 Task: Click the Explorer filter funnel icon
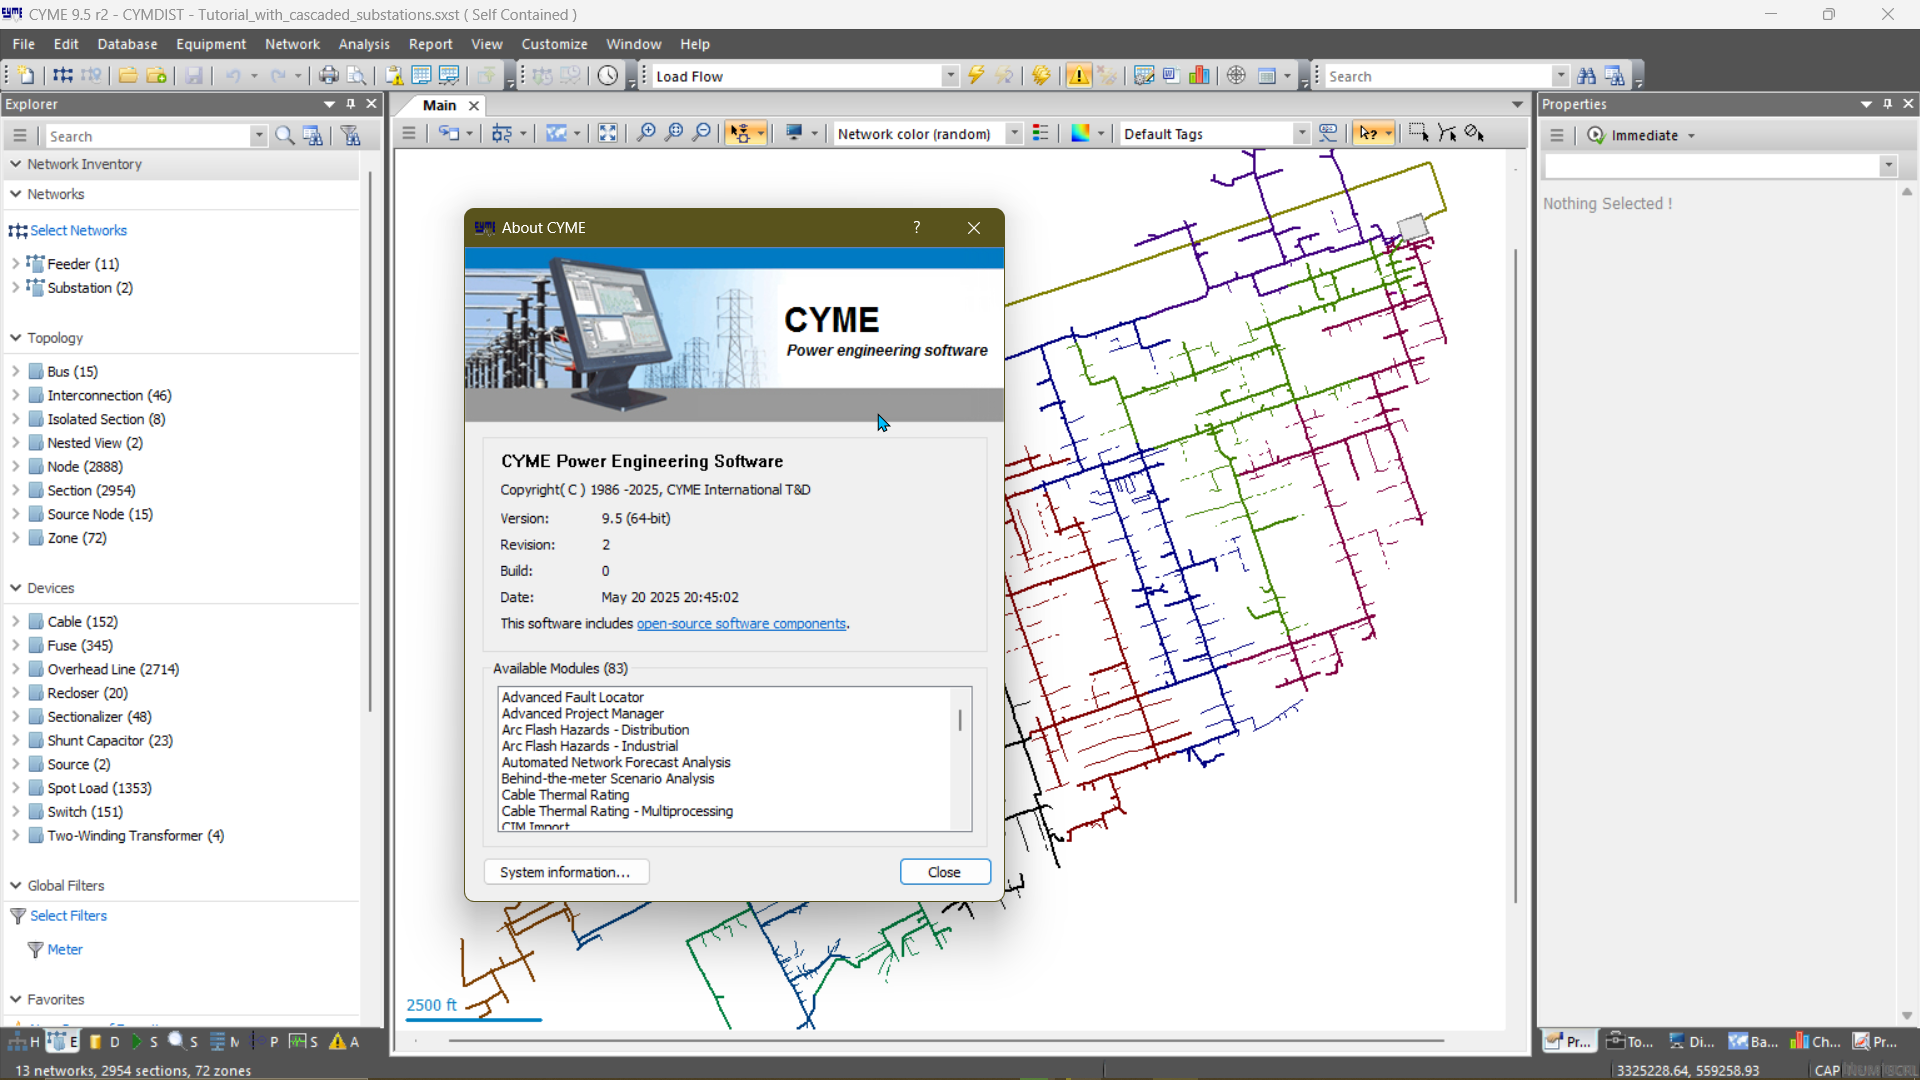351,136
